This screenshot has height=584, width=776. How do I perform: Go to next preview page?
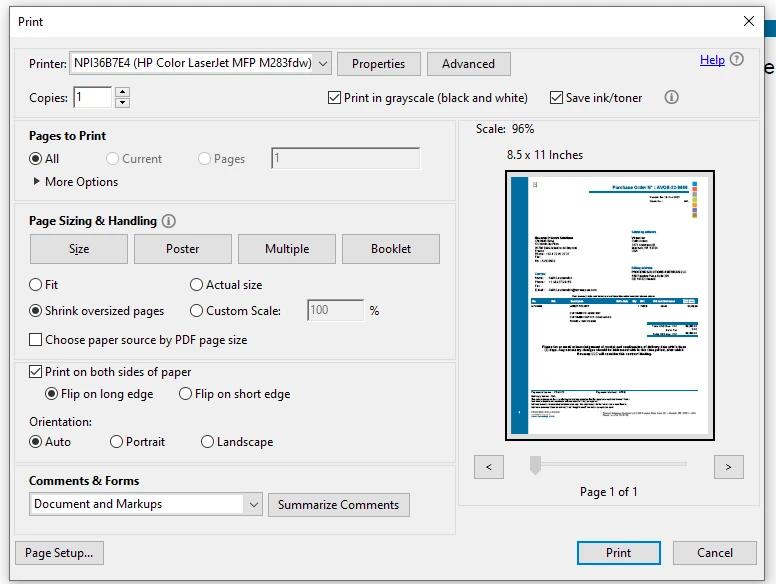click(728, 467)
